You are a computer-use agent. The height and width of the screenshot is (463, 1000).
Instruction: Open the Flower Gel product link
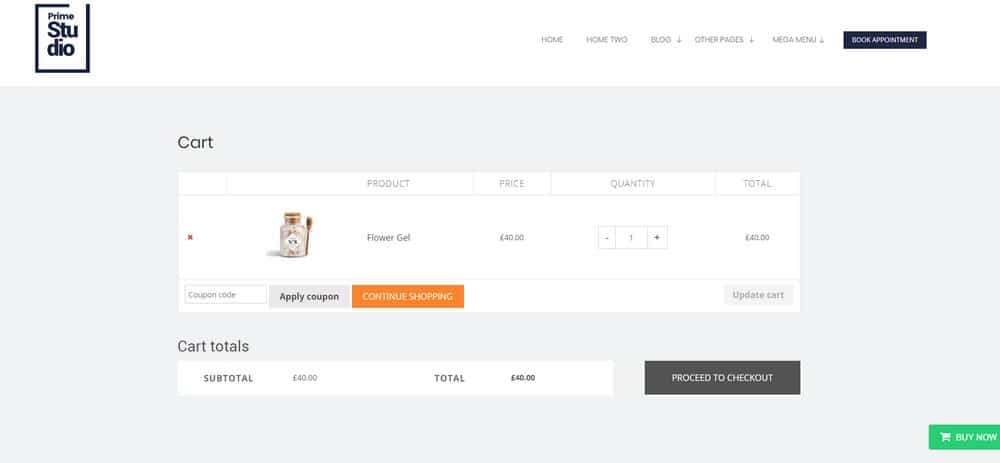click(x=388, y=238)
